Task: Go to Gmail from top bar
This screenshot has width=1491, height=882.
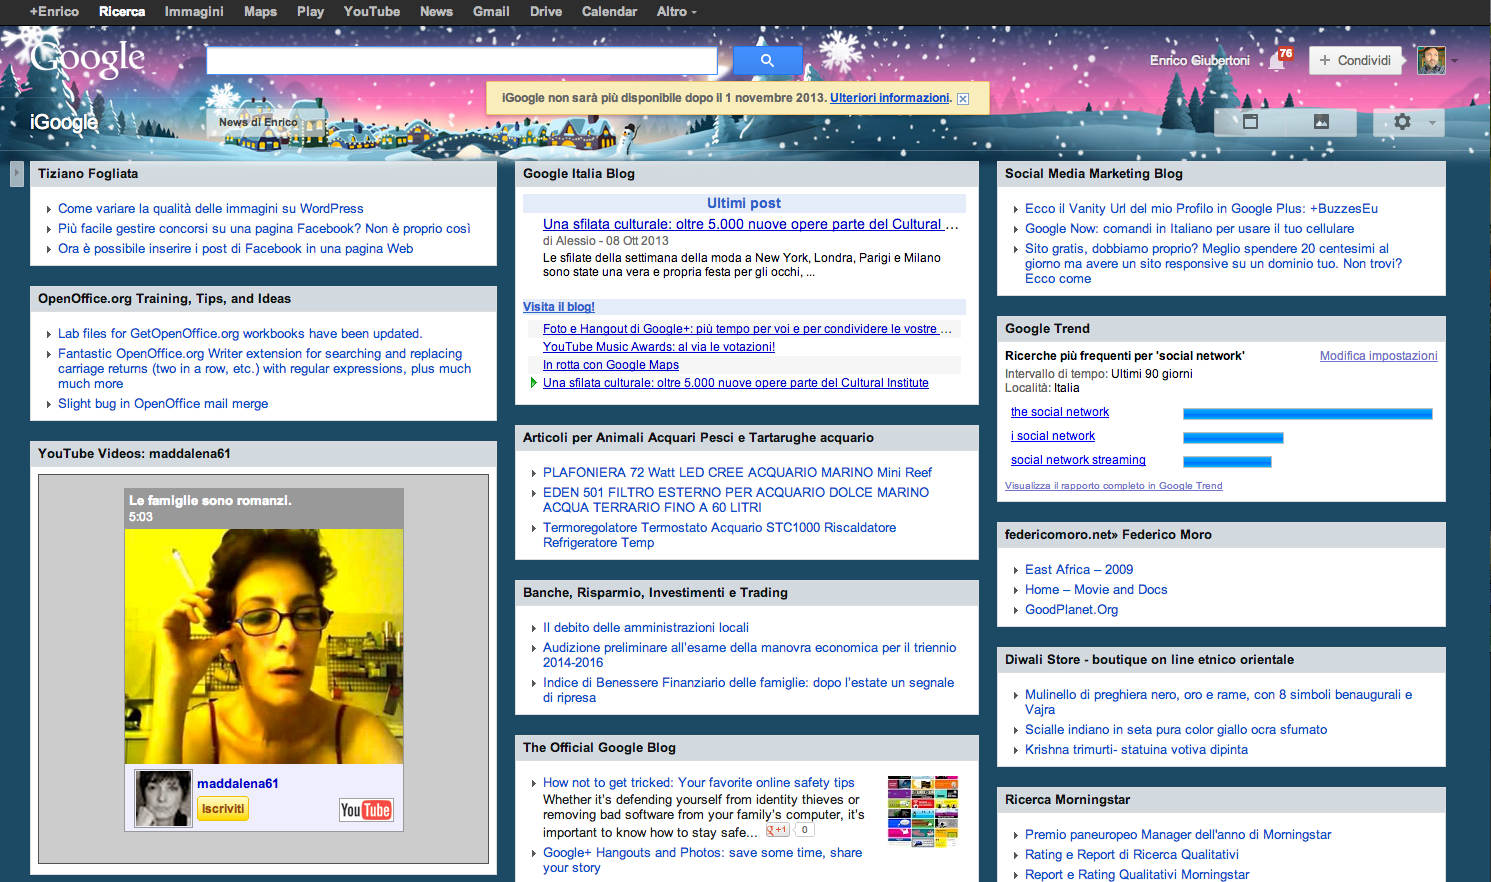Action: pos(491,12)
